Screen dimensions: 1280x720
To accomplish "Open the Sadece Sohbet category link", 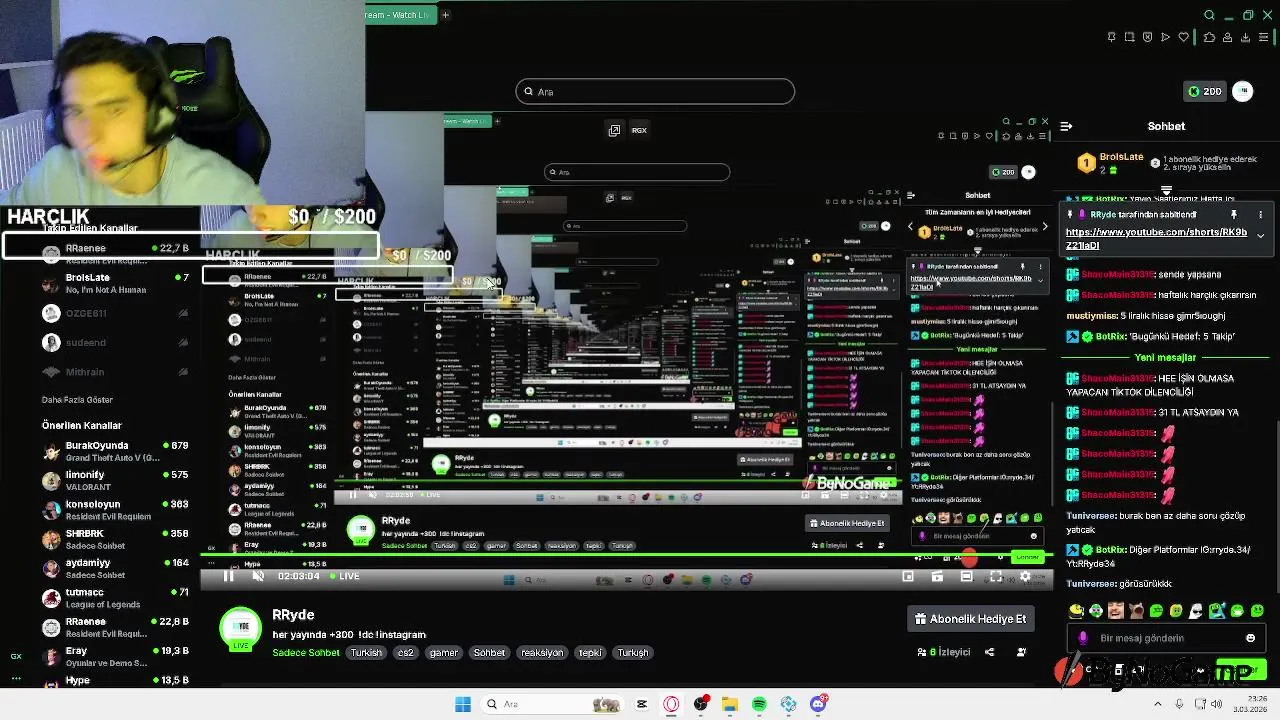I will point(306,653).
